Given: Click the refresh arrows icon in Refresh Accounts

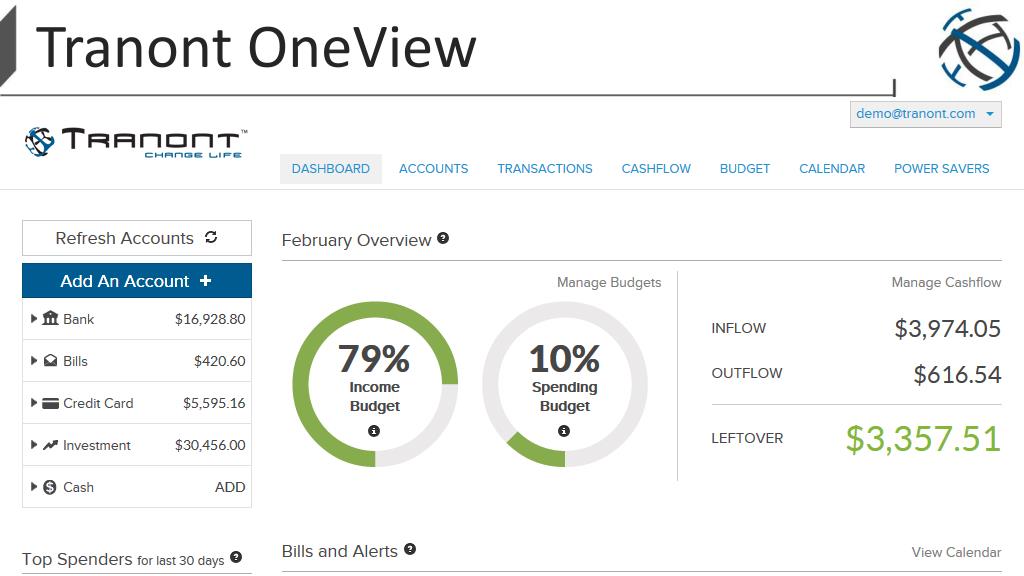Looking at the screenshot, I should coord(211,237).
